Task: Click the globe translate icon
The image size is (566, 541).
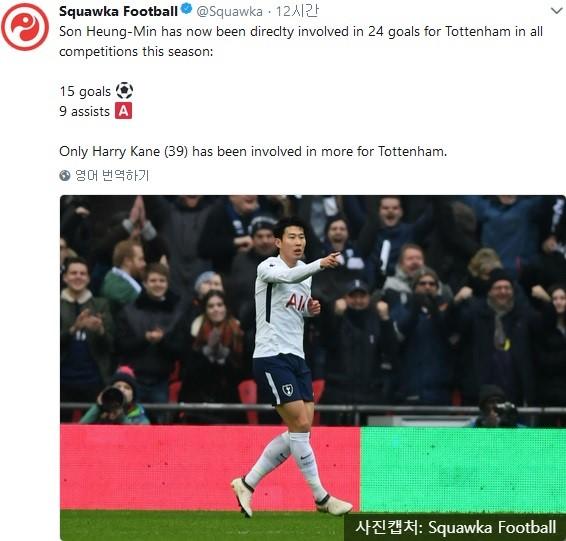Action: 65,175
